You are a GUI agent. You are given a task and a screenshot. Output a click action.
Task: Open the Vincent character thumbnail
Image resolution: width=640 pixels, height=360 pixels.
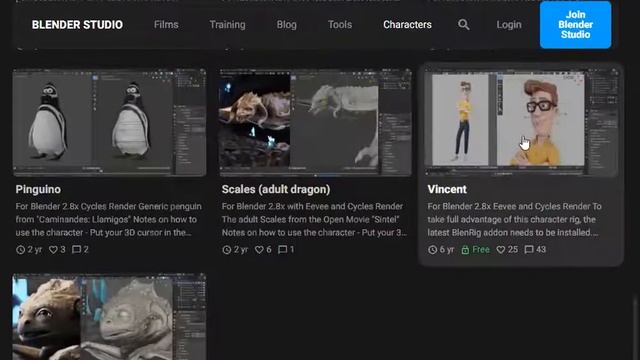click(521, 122)
